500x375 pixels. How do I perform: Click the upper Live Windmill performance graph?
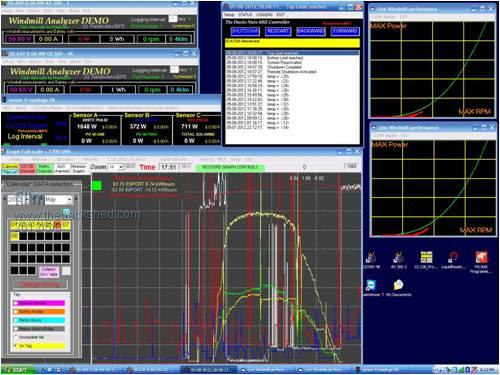tap(432, 69)
